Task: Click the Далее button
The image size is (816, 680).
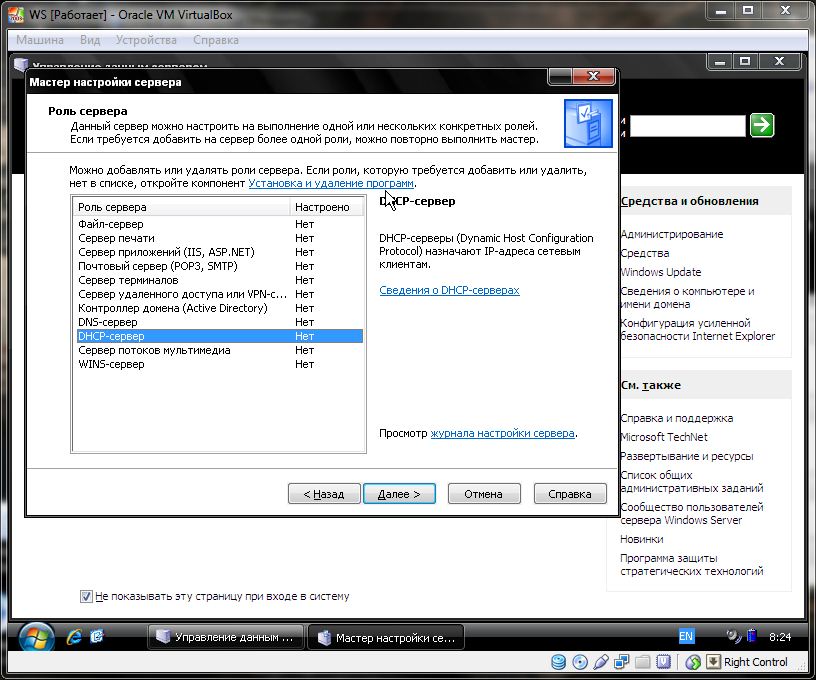Action: coord(399,494)
